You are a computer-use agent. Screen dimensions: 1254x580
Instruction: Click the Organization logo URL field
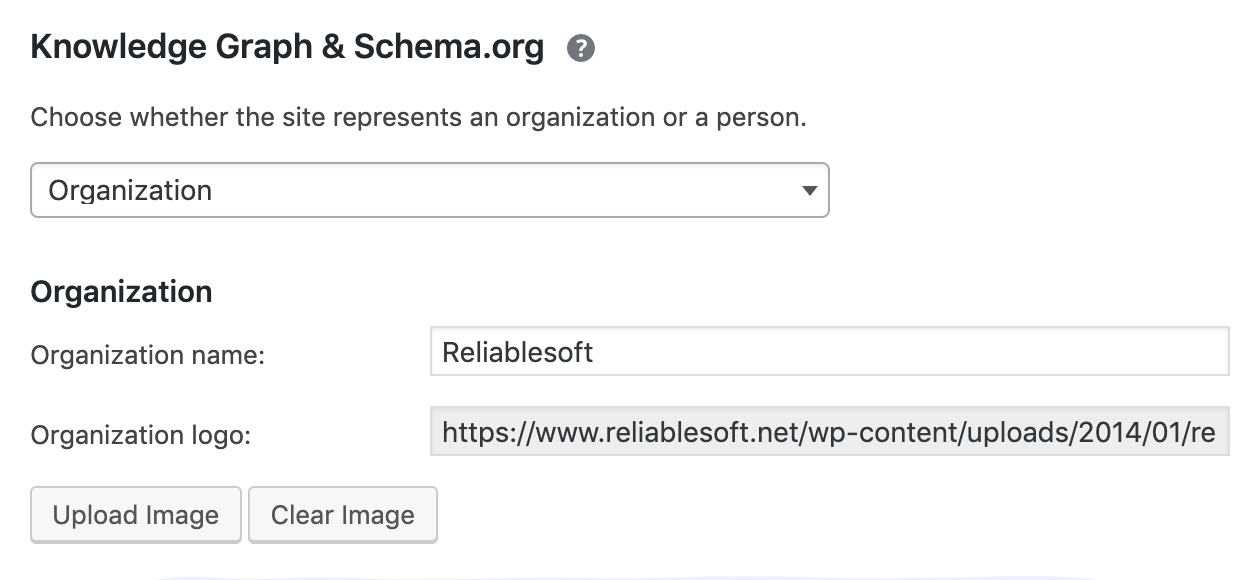pyautogui.click(x=829, y=432)
